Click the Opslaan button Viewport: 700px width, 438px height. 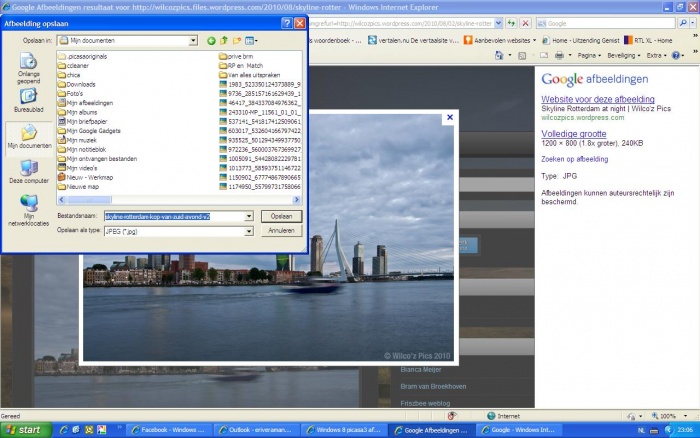[x=281, y=216]
